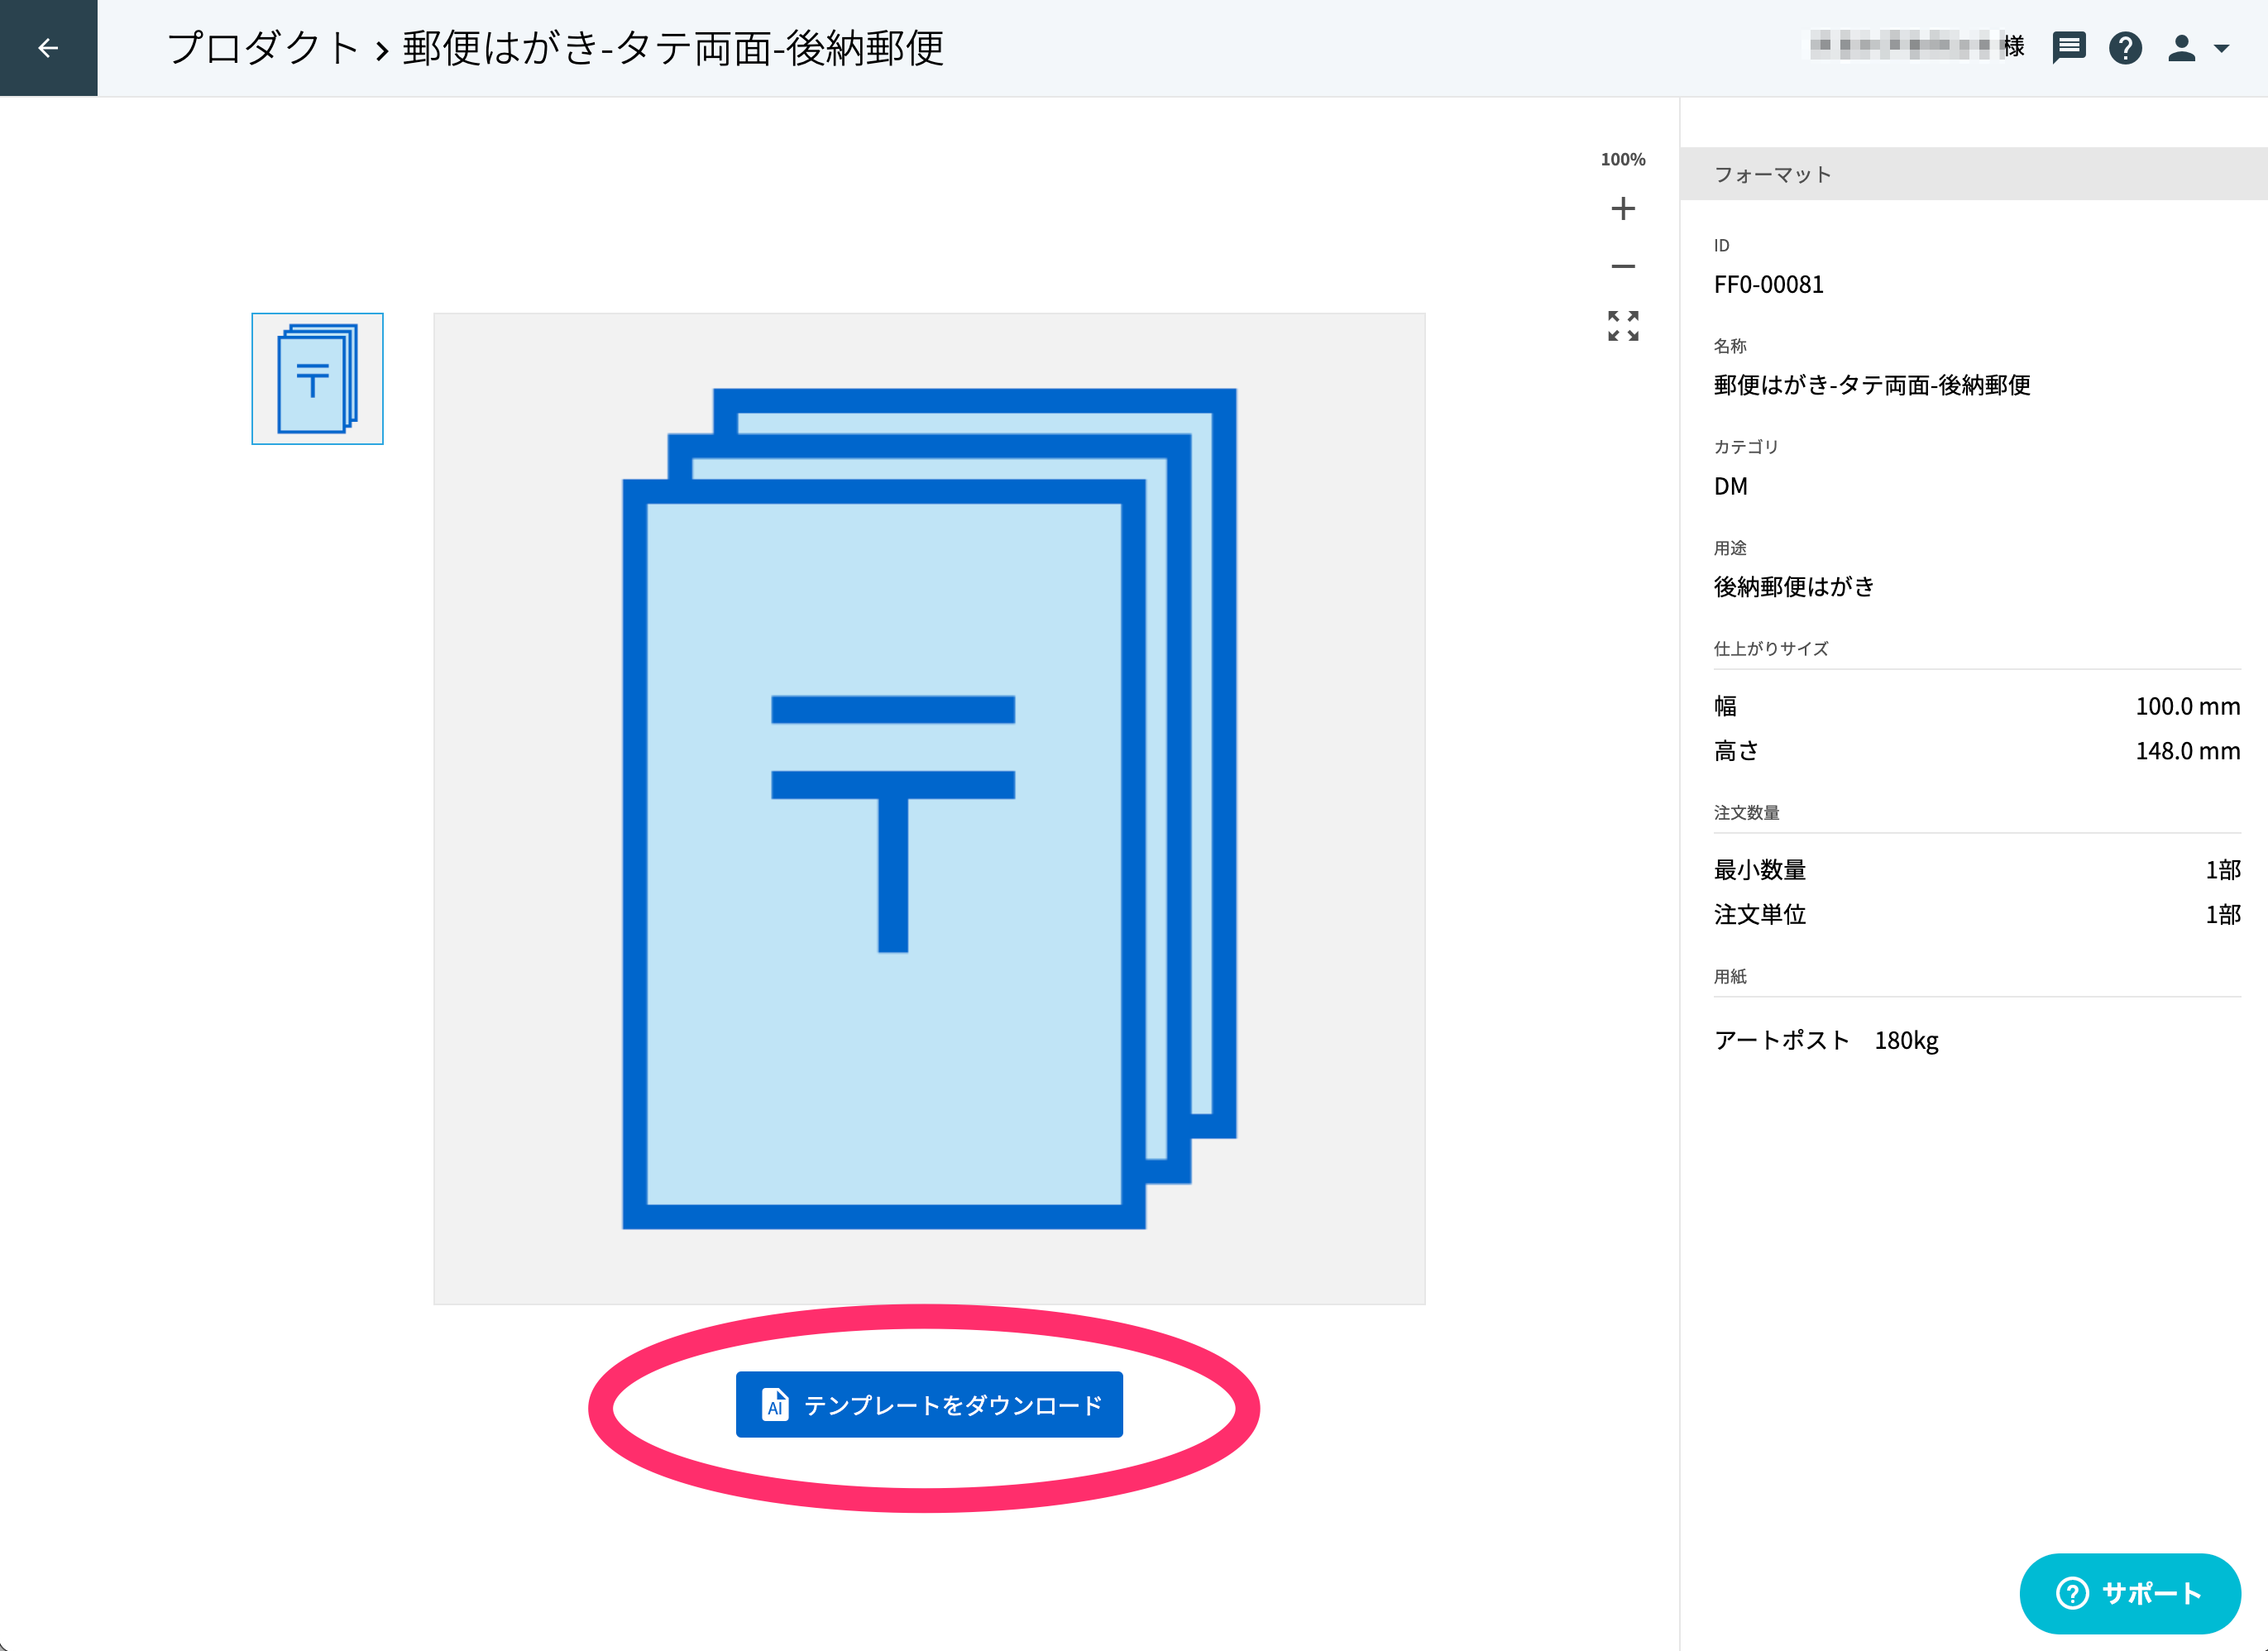This screenshot has height=1651, width=2268.
Task: Zoom out with the minus icon
Action: 1623,266
